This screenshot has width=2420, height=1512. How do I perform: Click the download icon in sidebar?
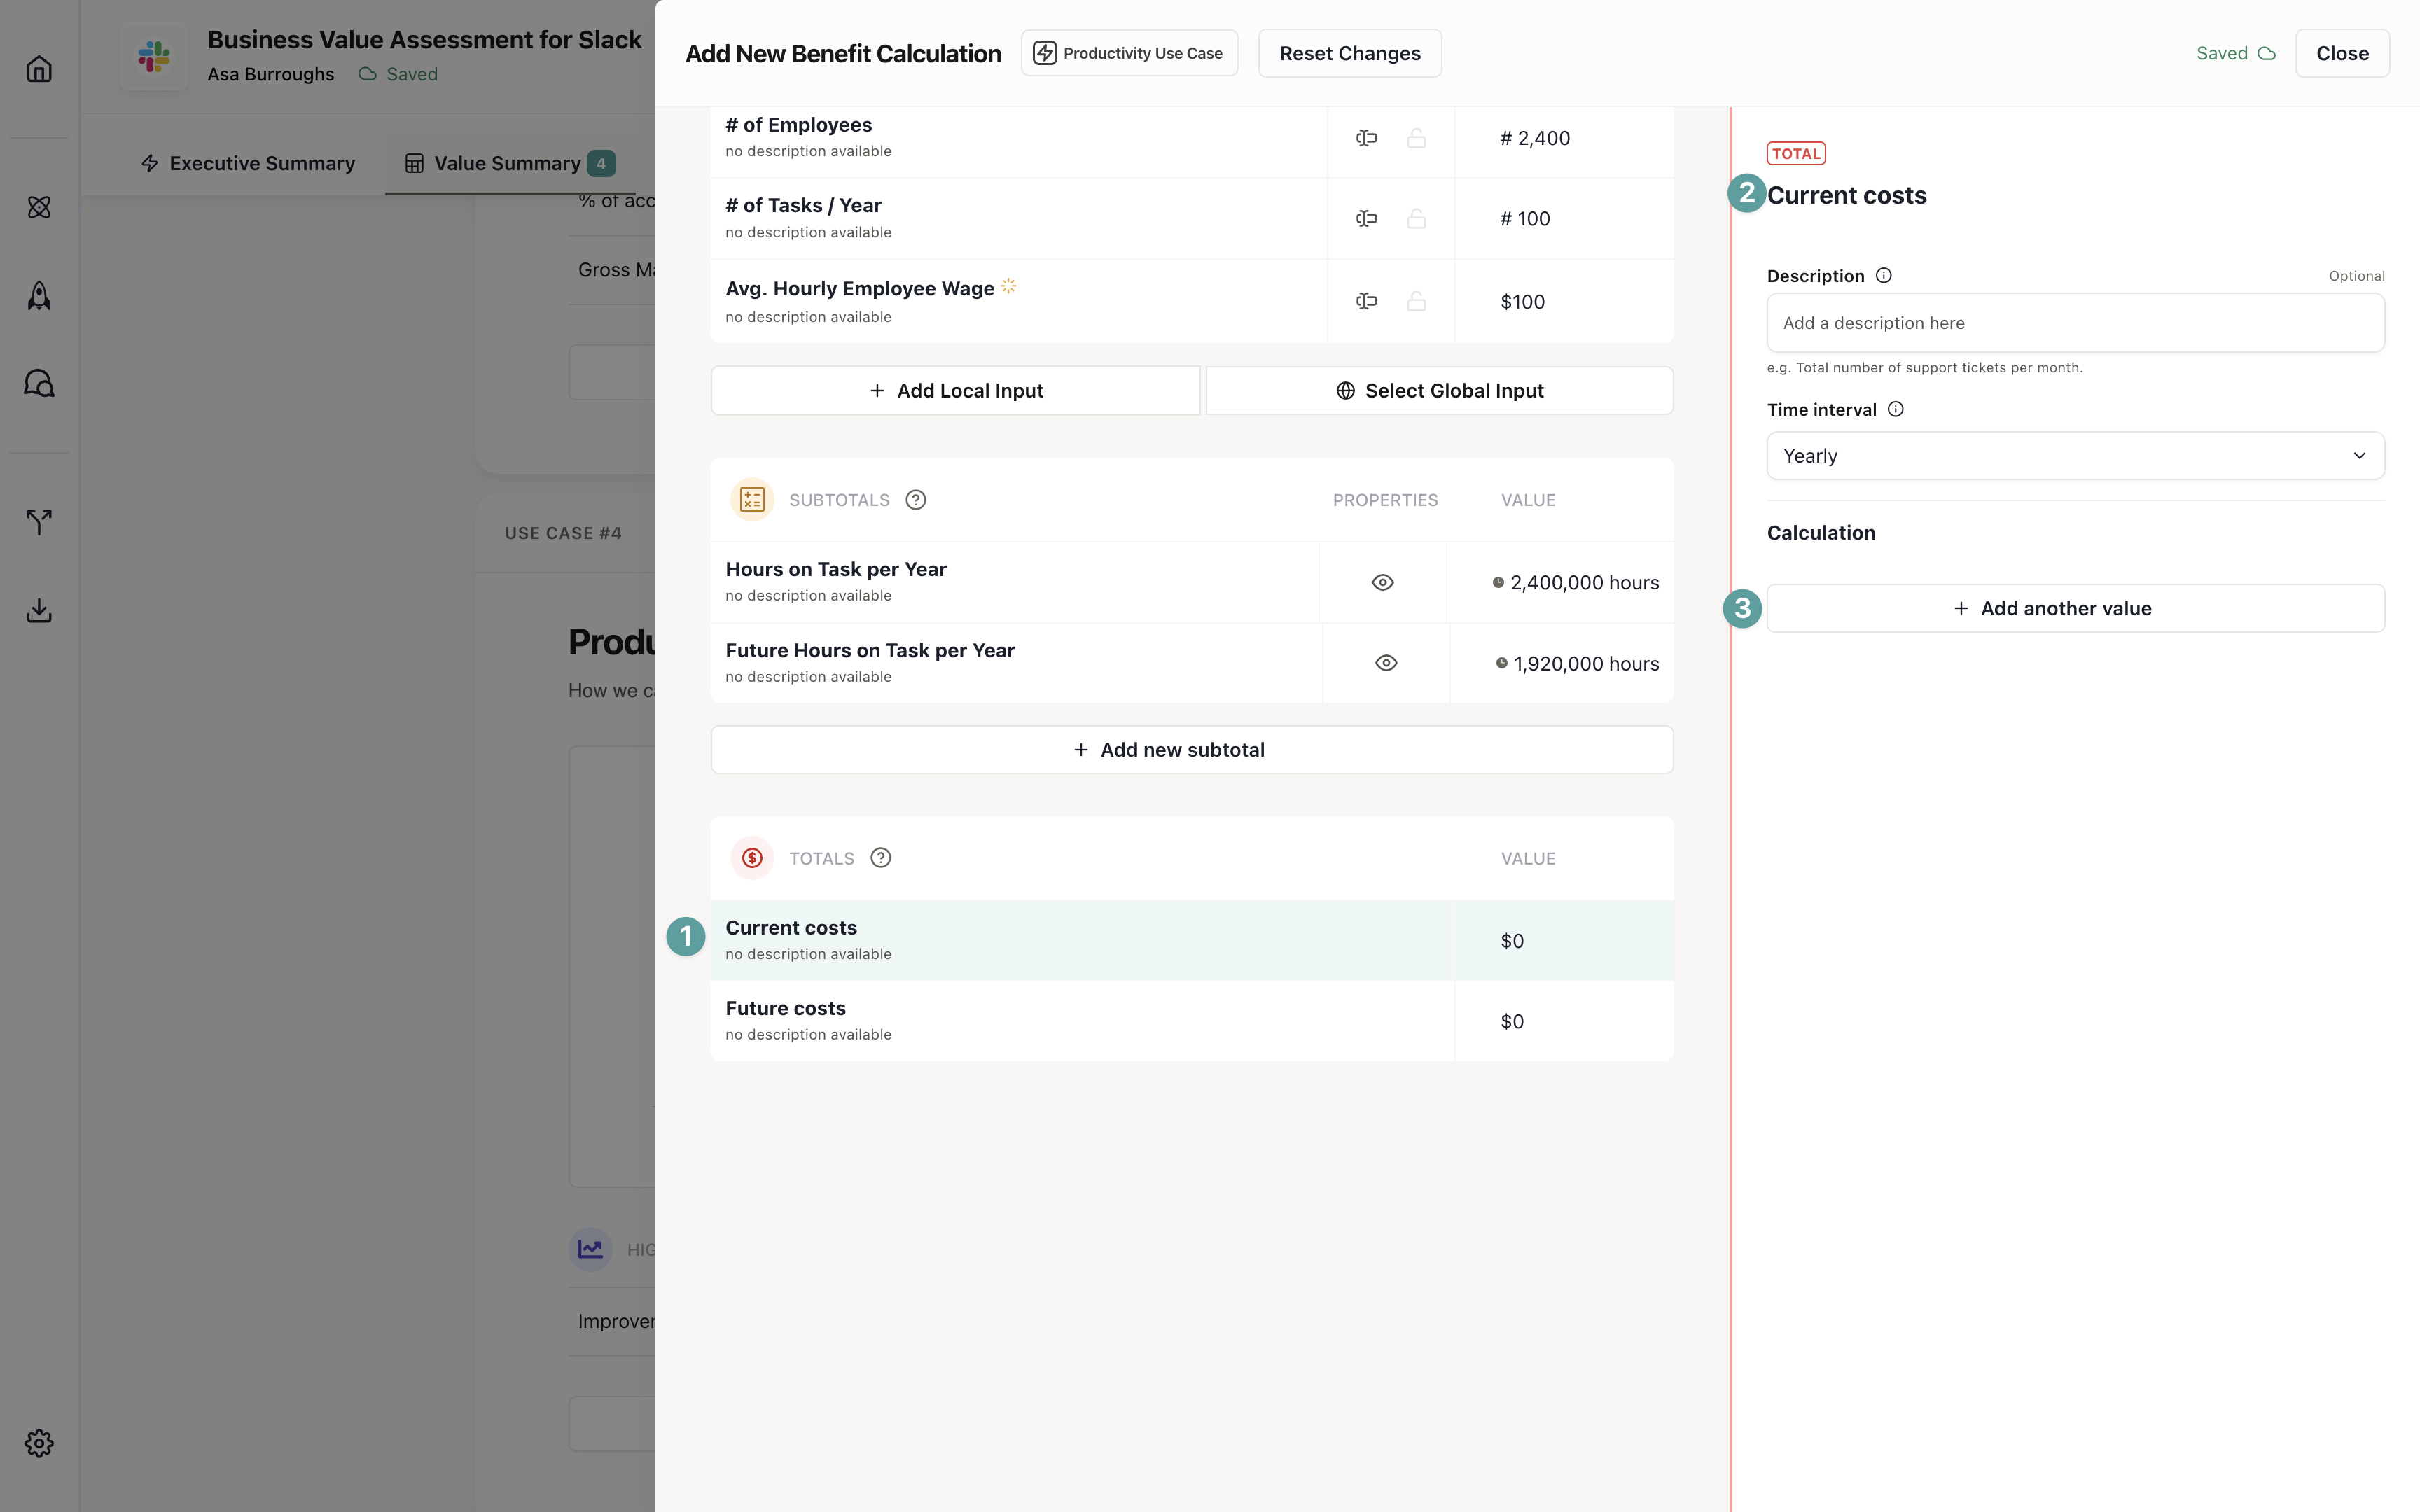[39, 610]
